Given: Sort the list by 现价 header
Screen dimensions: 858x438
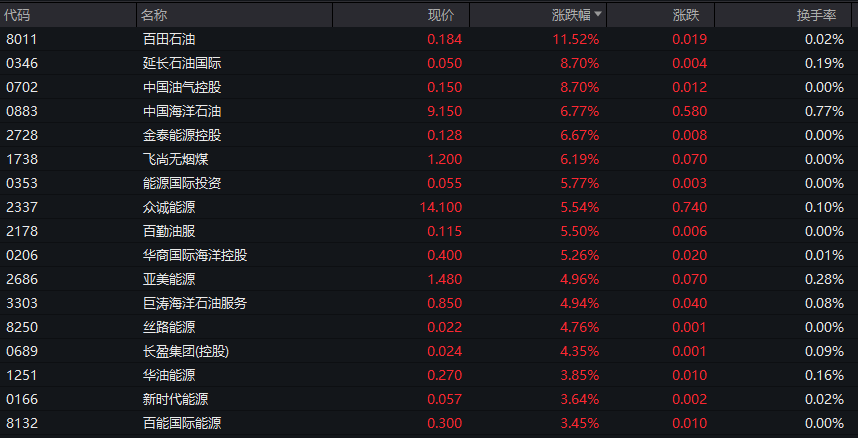Looking at the screenshot, I should 441,15.
